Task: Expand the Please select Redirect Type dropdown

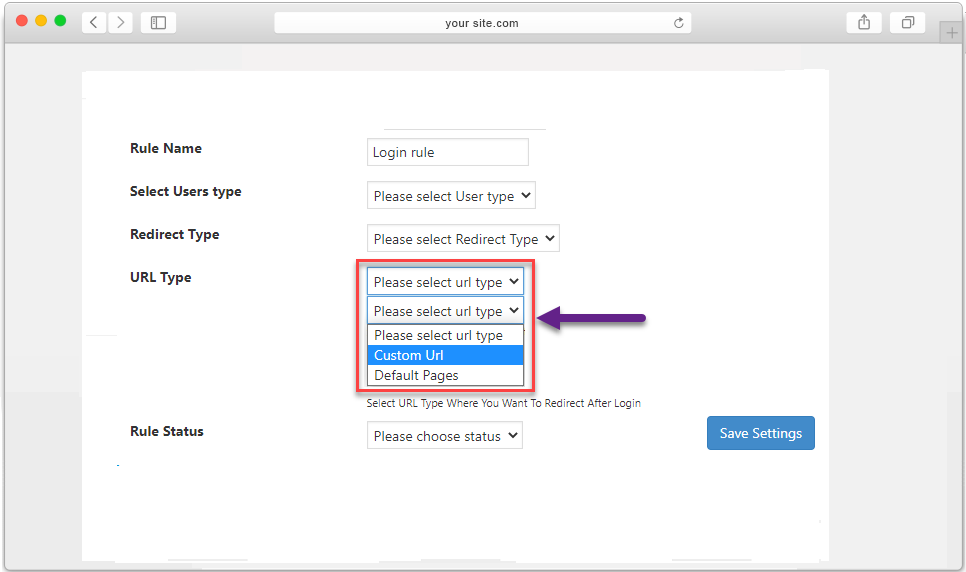Action: pyautogui.click(x=463, y=239)
